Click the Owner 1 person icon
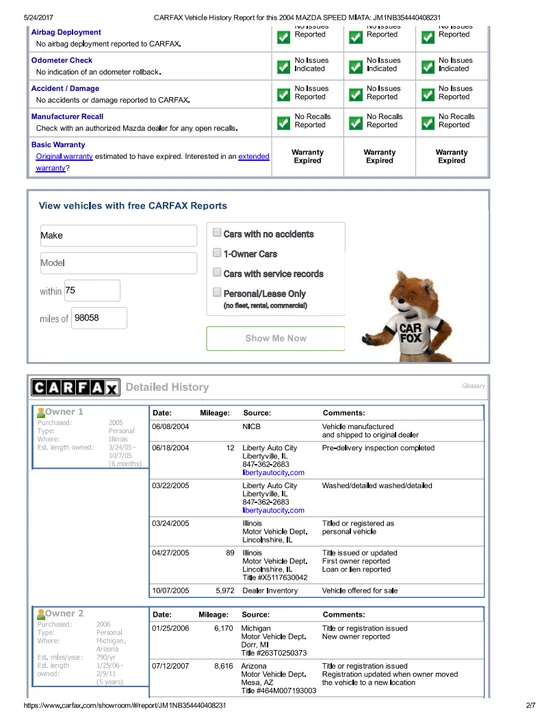Image resolution: width=557 pixels, height=720 pixels. [41, 412]
